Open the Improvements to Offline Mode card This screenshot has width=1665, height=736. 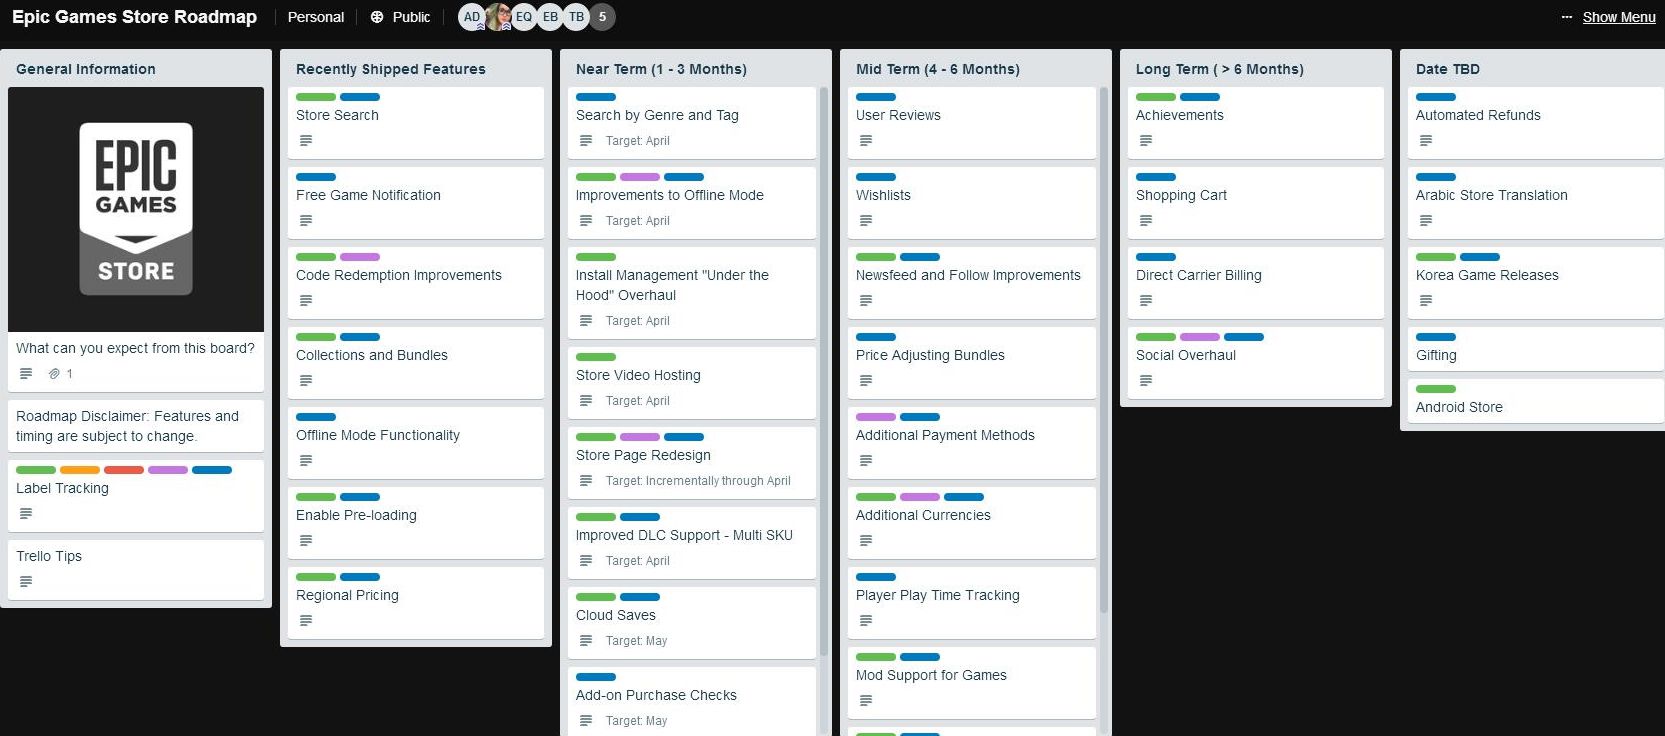click(692, 203)
